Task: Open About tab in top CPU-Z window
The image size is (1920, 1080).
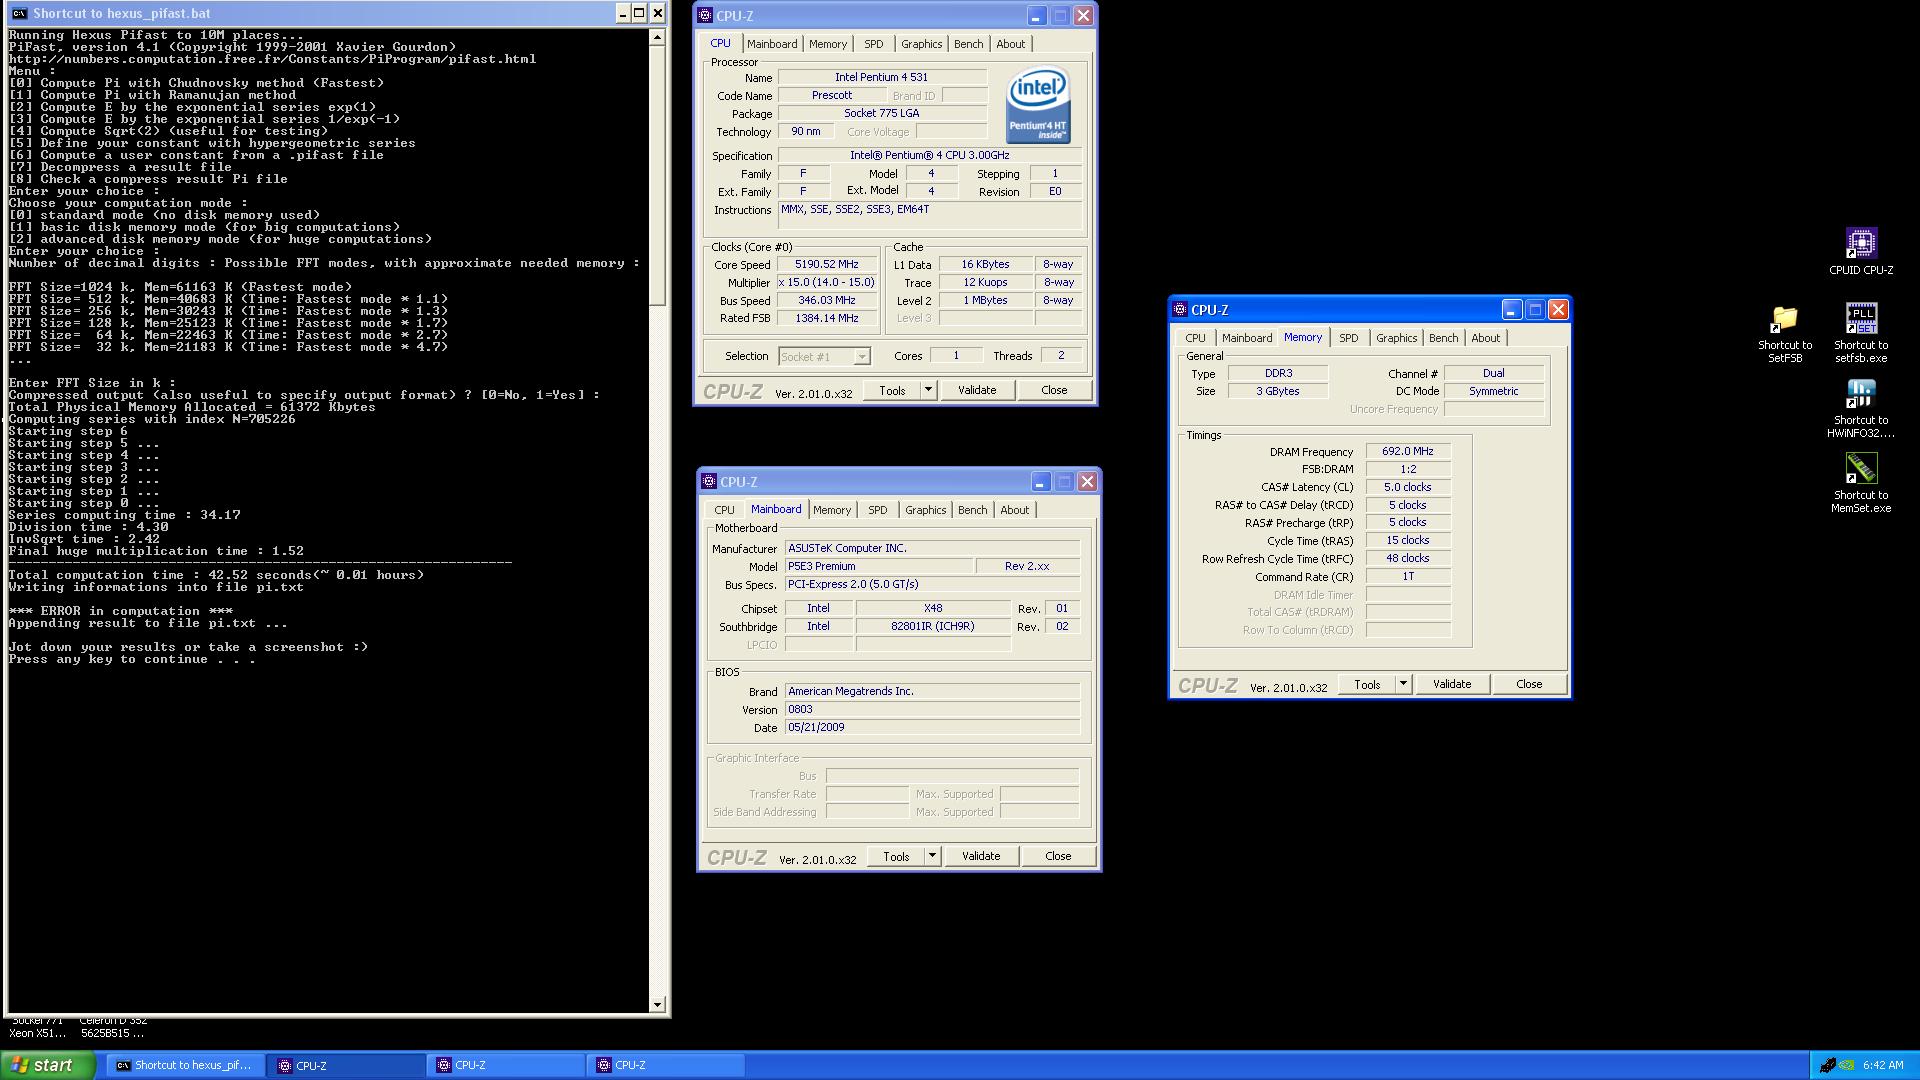Action: [x=1010, y=44]
